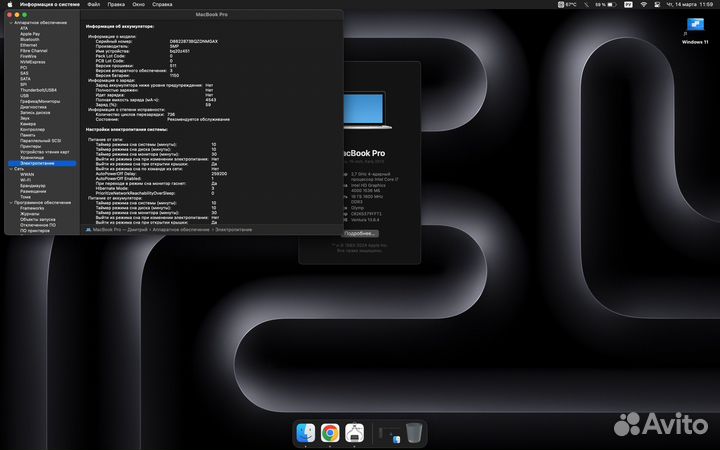Select Fibre Channel in the sidebar

click(34, 51)
